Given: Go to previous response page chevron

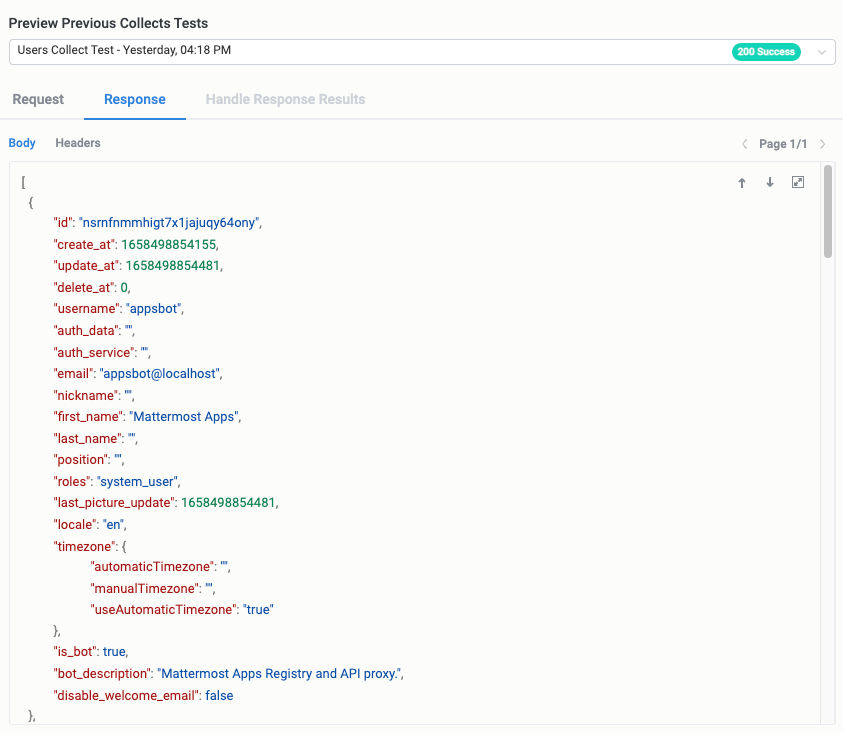Looking at the screenshot, I should pyautogui.click(x=745, y=144).
